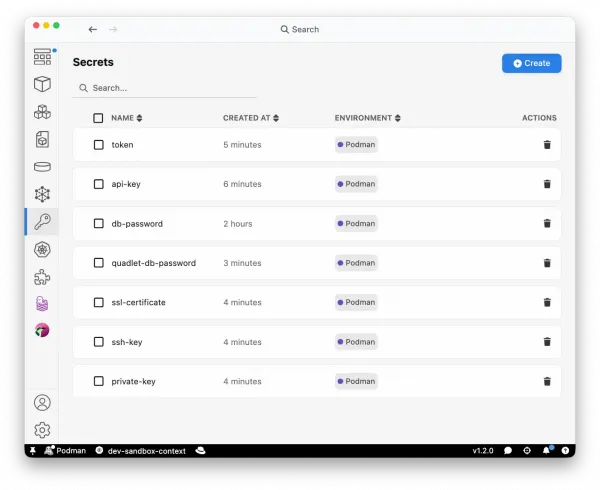Image resolution: width=600 pixels, height=490 pixels.
Task: Click the Podman badge in db-password row
Action: click(356, 223)
